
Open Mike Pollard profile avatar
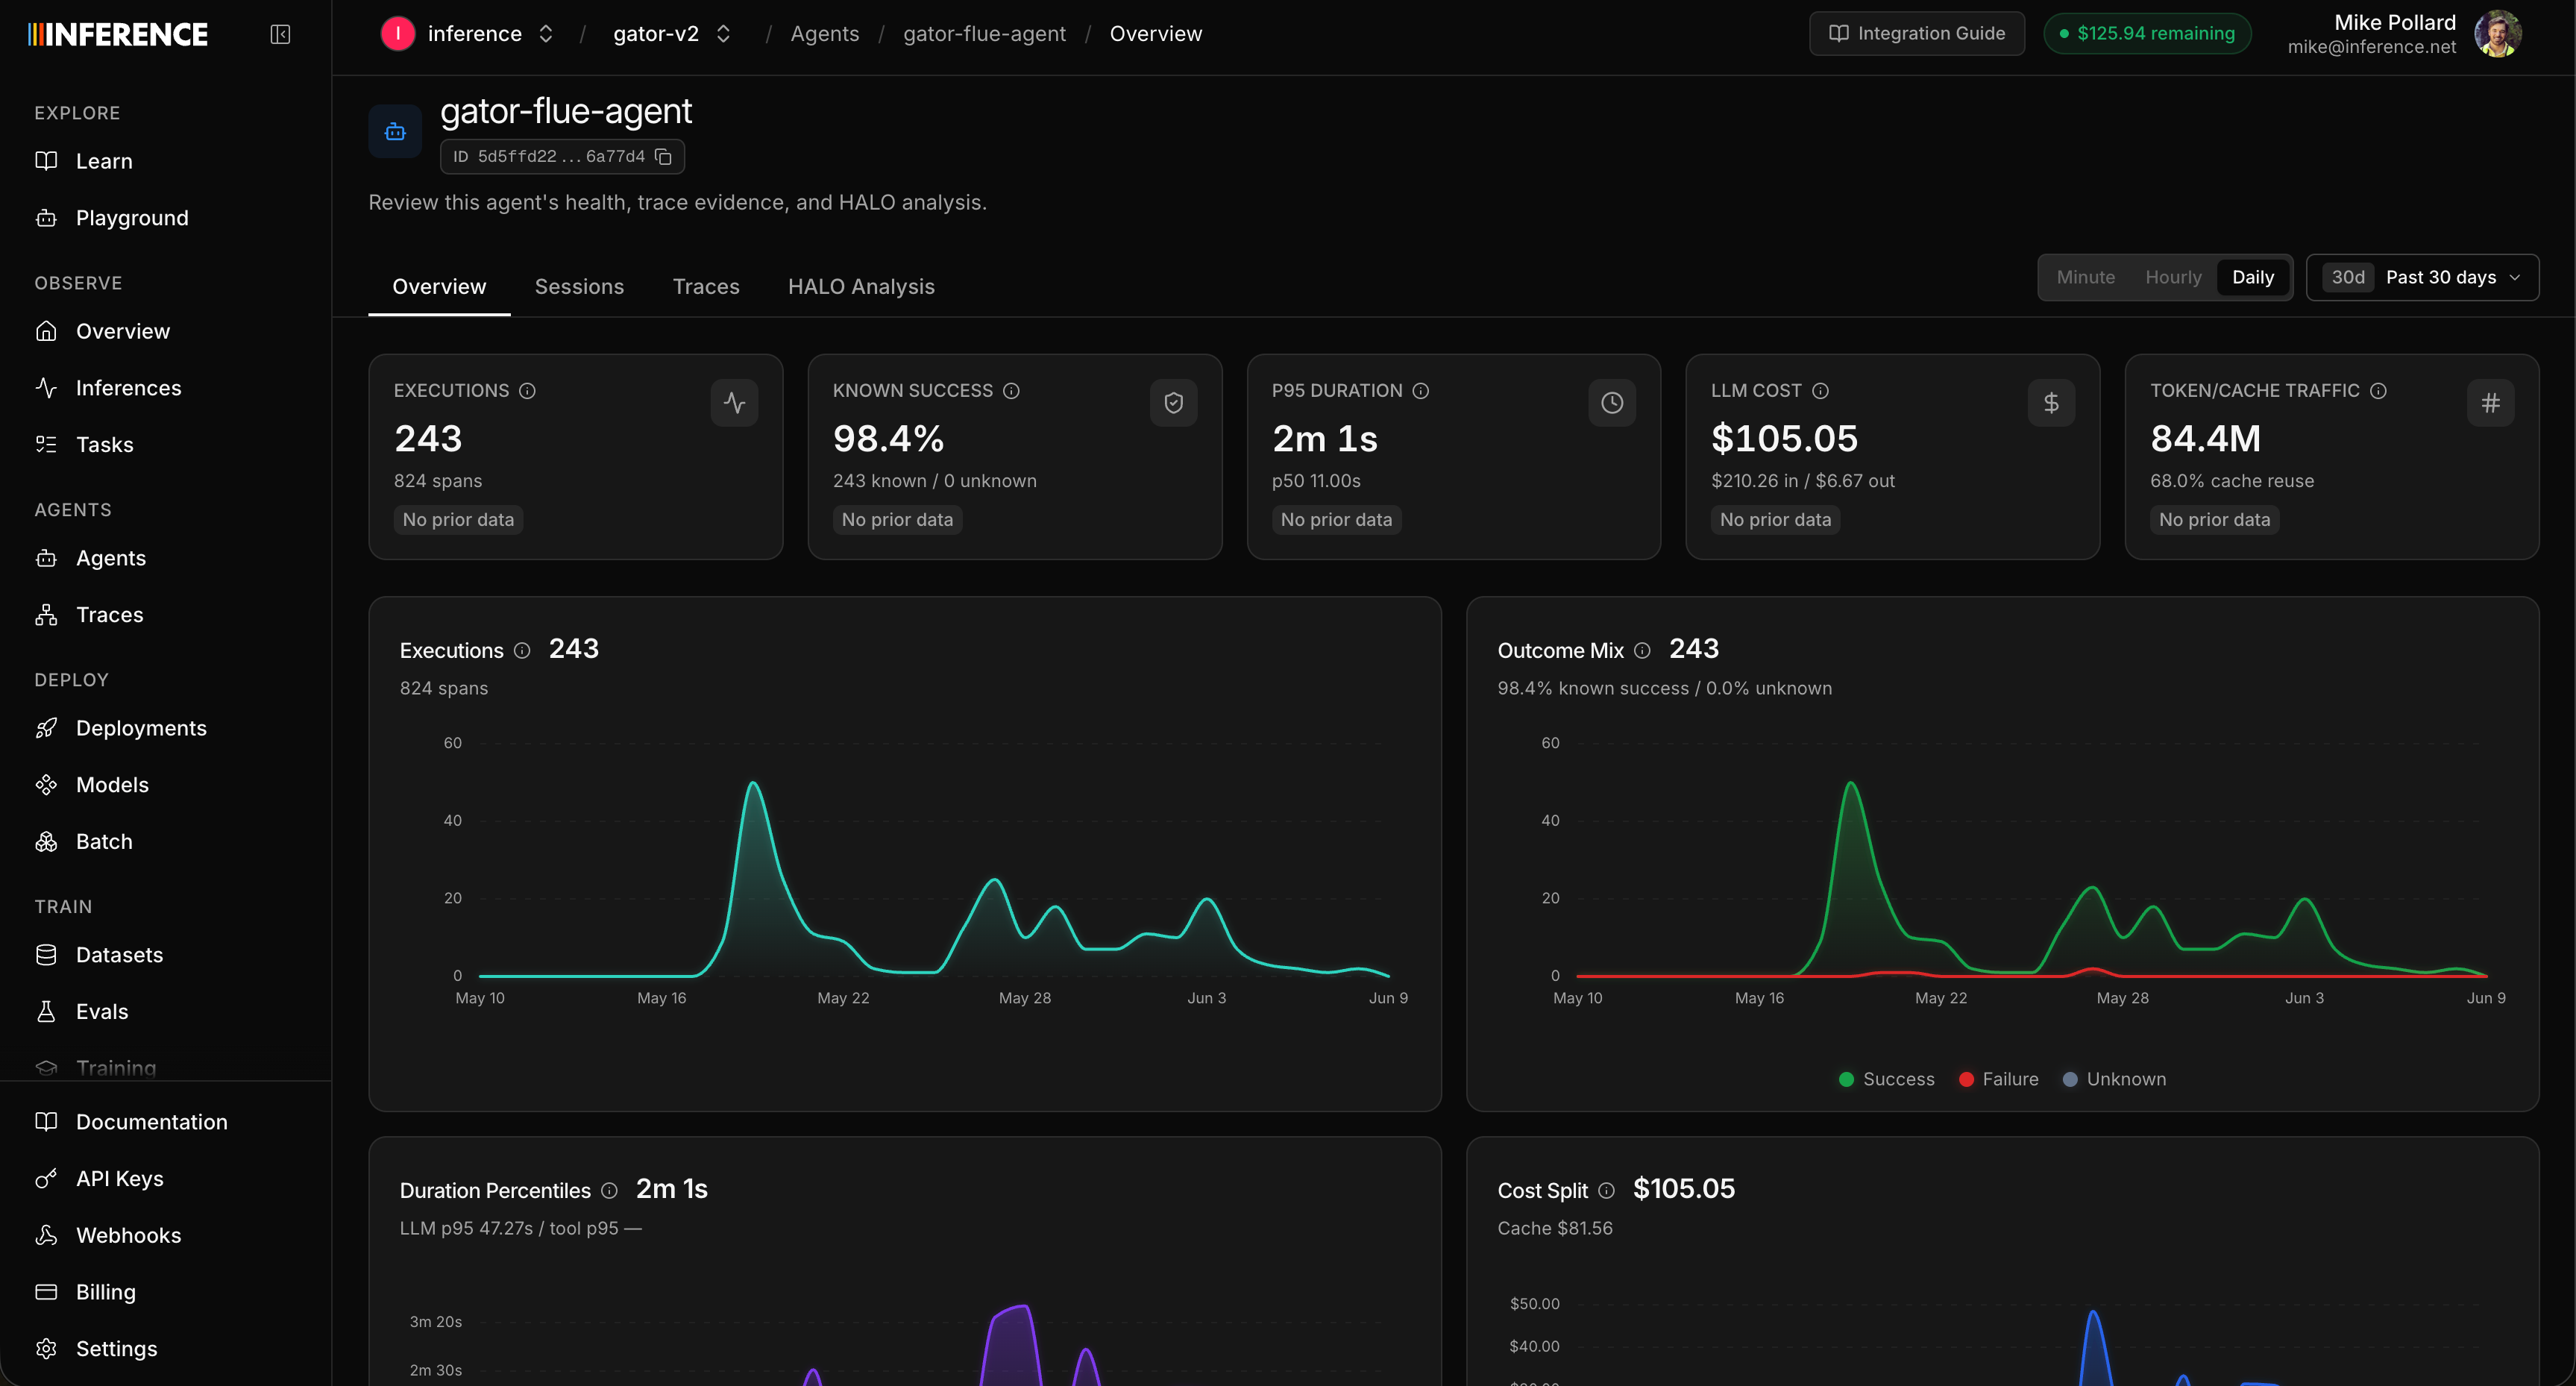click(2497, 34)
